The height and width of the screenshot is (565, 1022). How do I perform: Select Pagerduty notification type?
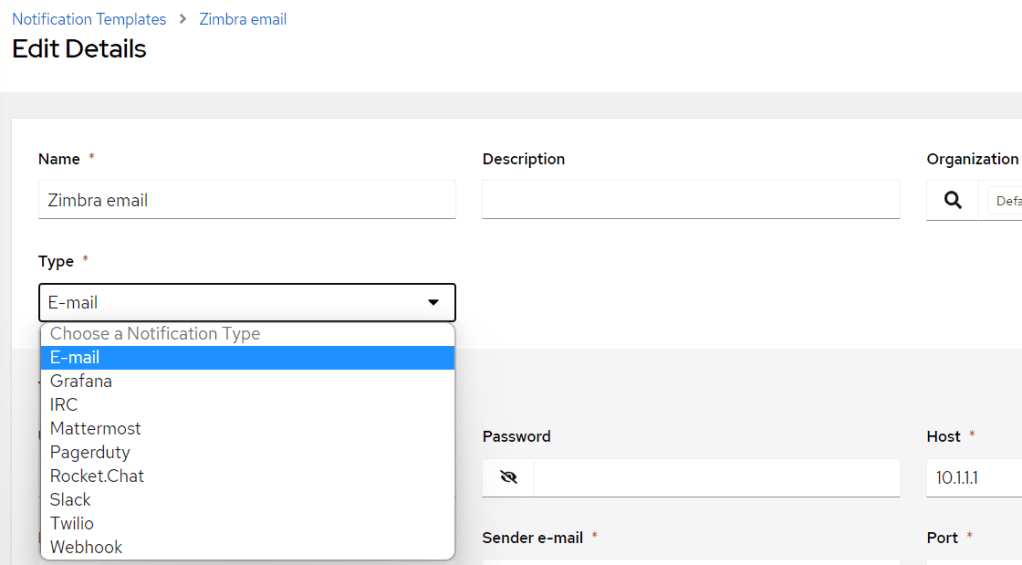pos(90,452)
